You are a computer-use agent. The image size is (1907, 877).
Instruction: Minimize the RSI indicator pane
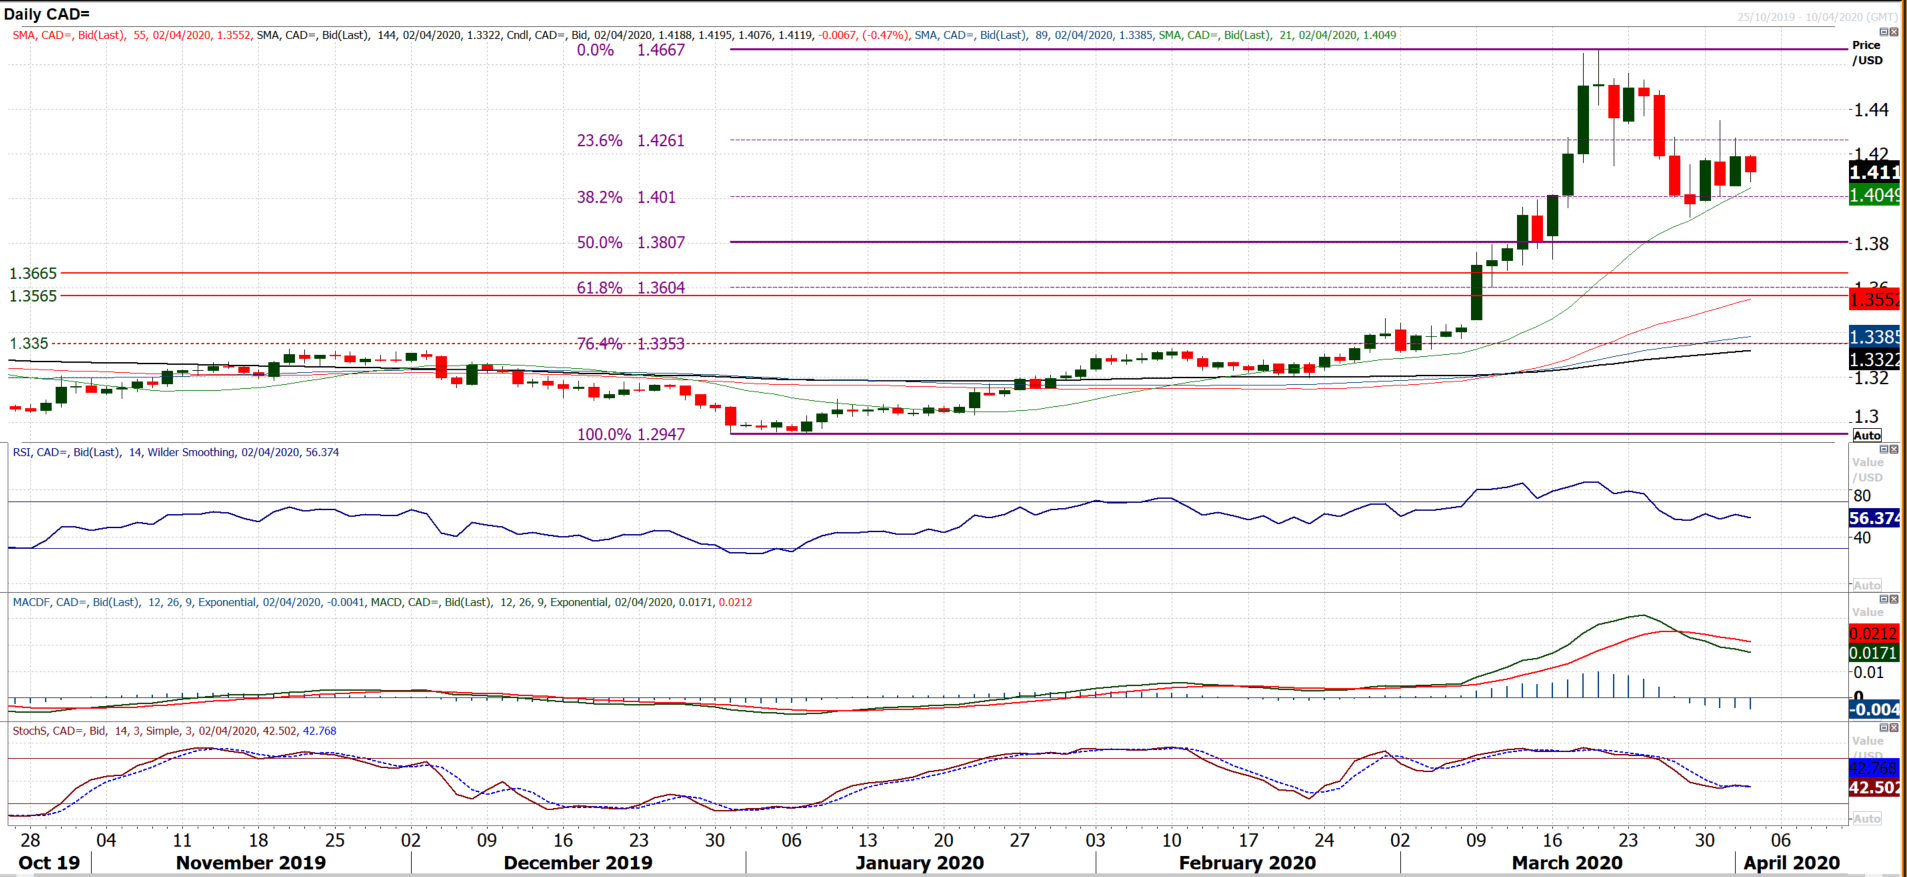(1884, 449)
